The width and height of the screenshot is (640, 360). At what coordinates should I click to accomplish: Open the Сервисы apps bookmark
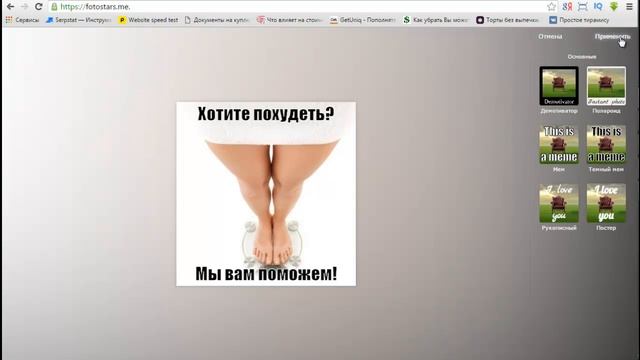coord(22,20)
